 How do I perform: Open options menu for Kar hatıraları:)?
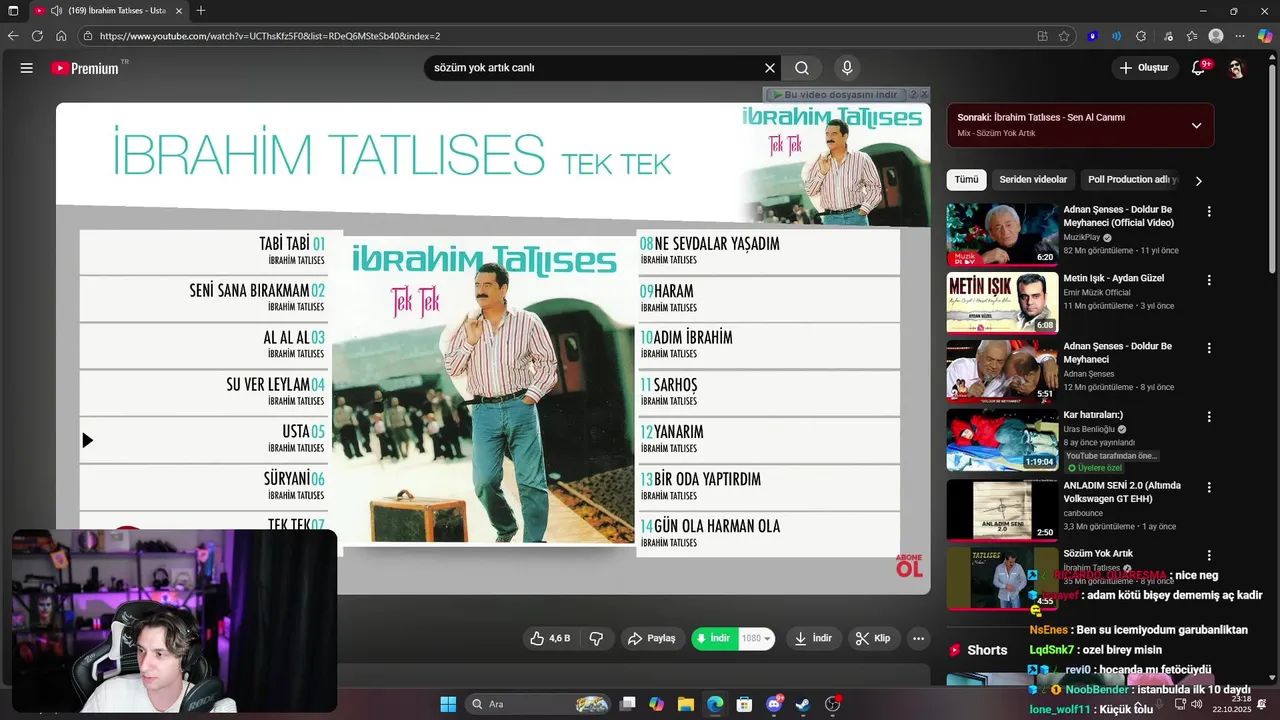point(1209,416)
